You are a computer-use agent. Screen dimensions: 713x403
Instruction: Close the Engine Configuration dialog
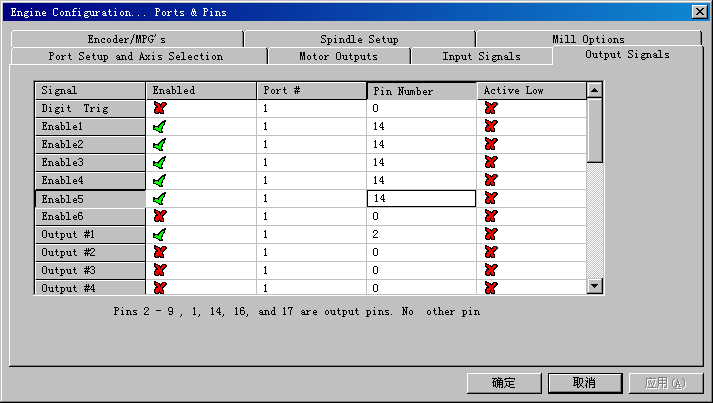699,12
